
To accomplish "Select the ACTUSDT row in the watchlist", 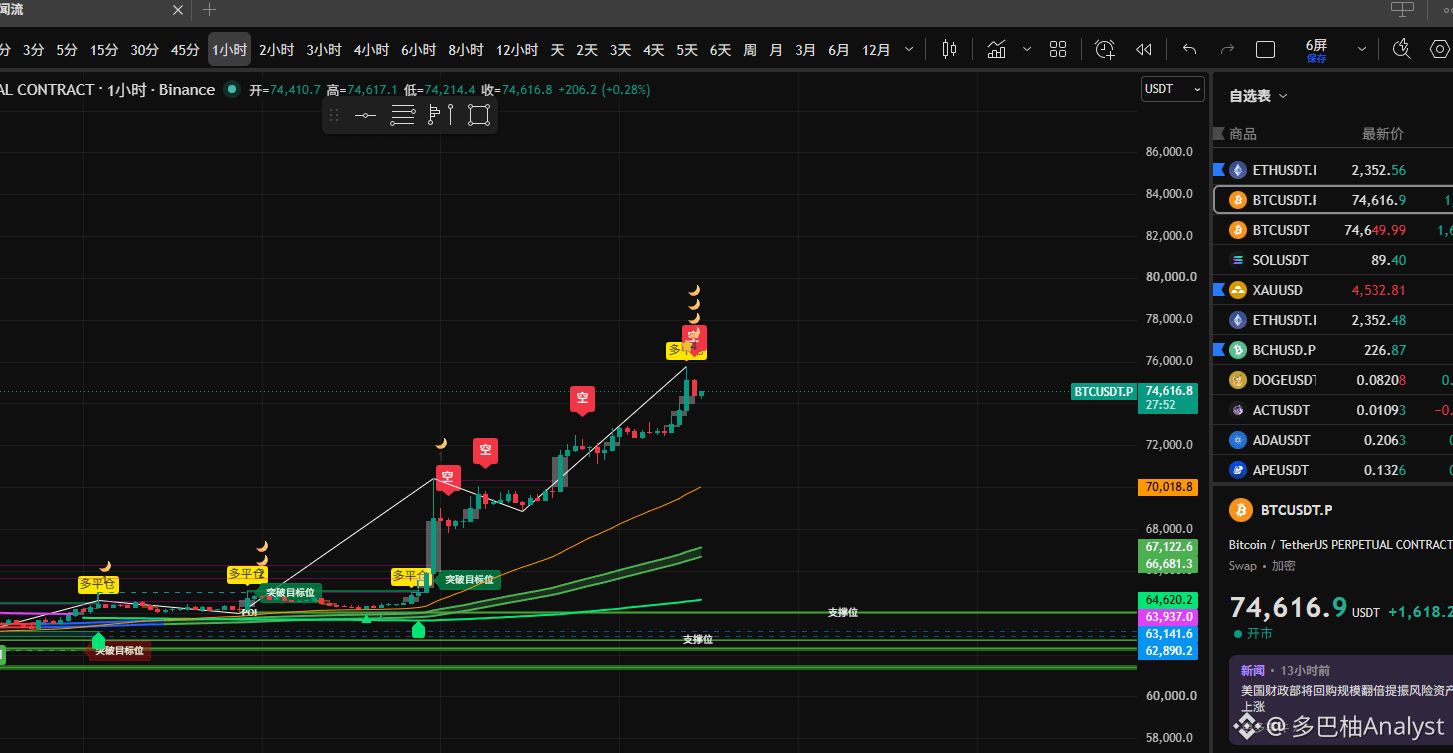I will 1333,410.
